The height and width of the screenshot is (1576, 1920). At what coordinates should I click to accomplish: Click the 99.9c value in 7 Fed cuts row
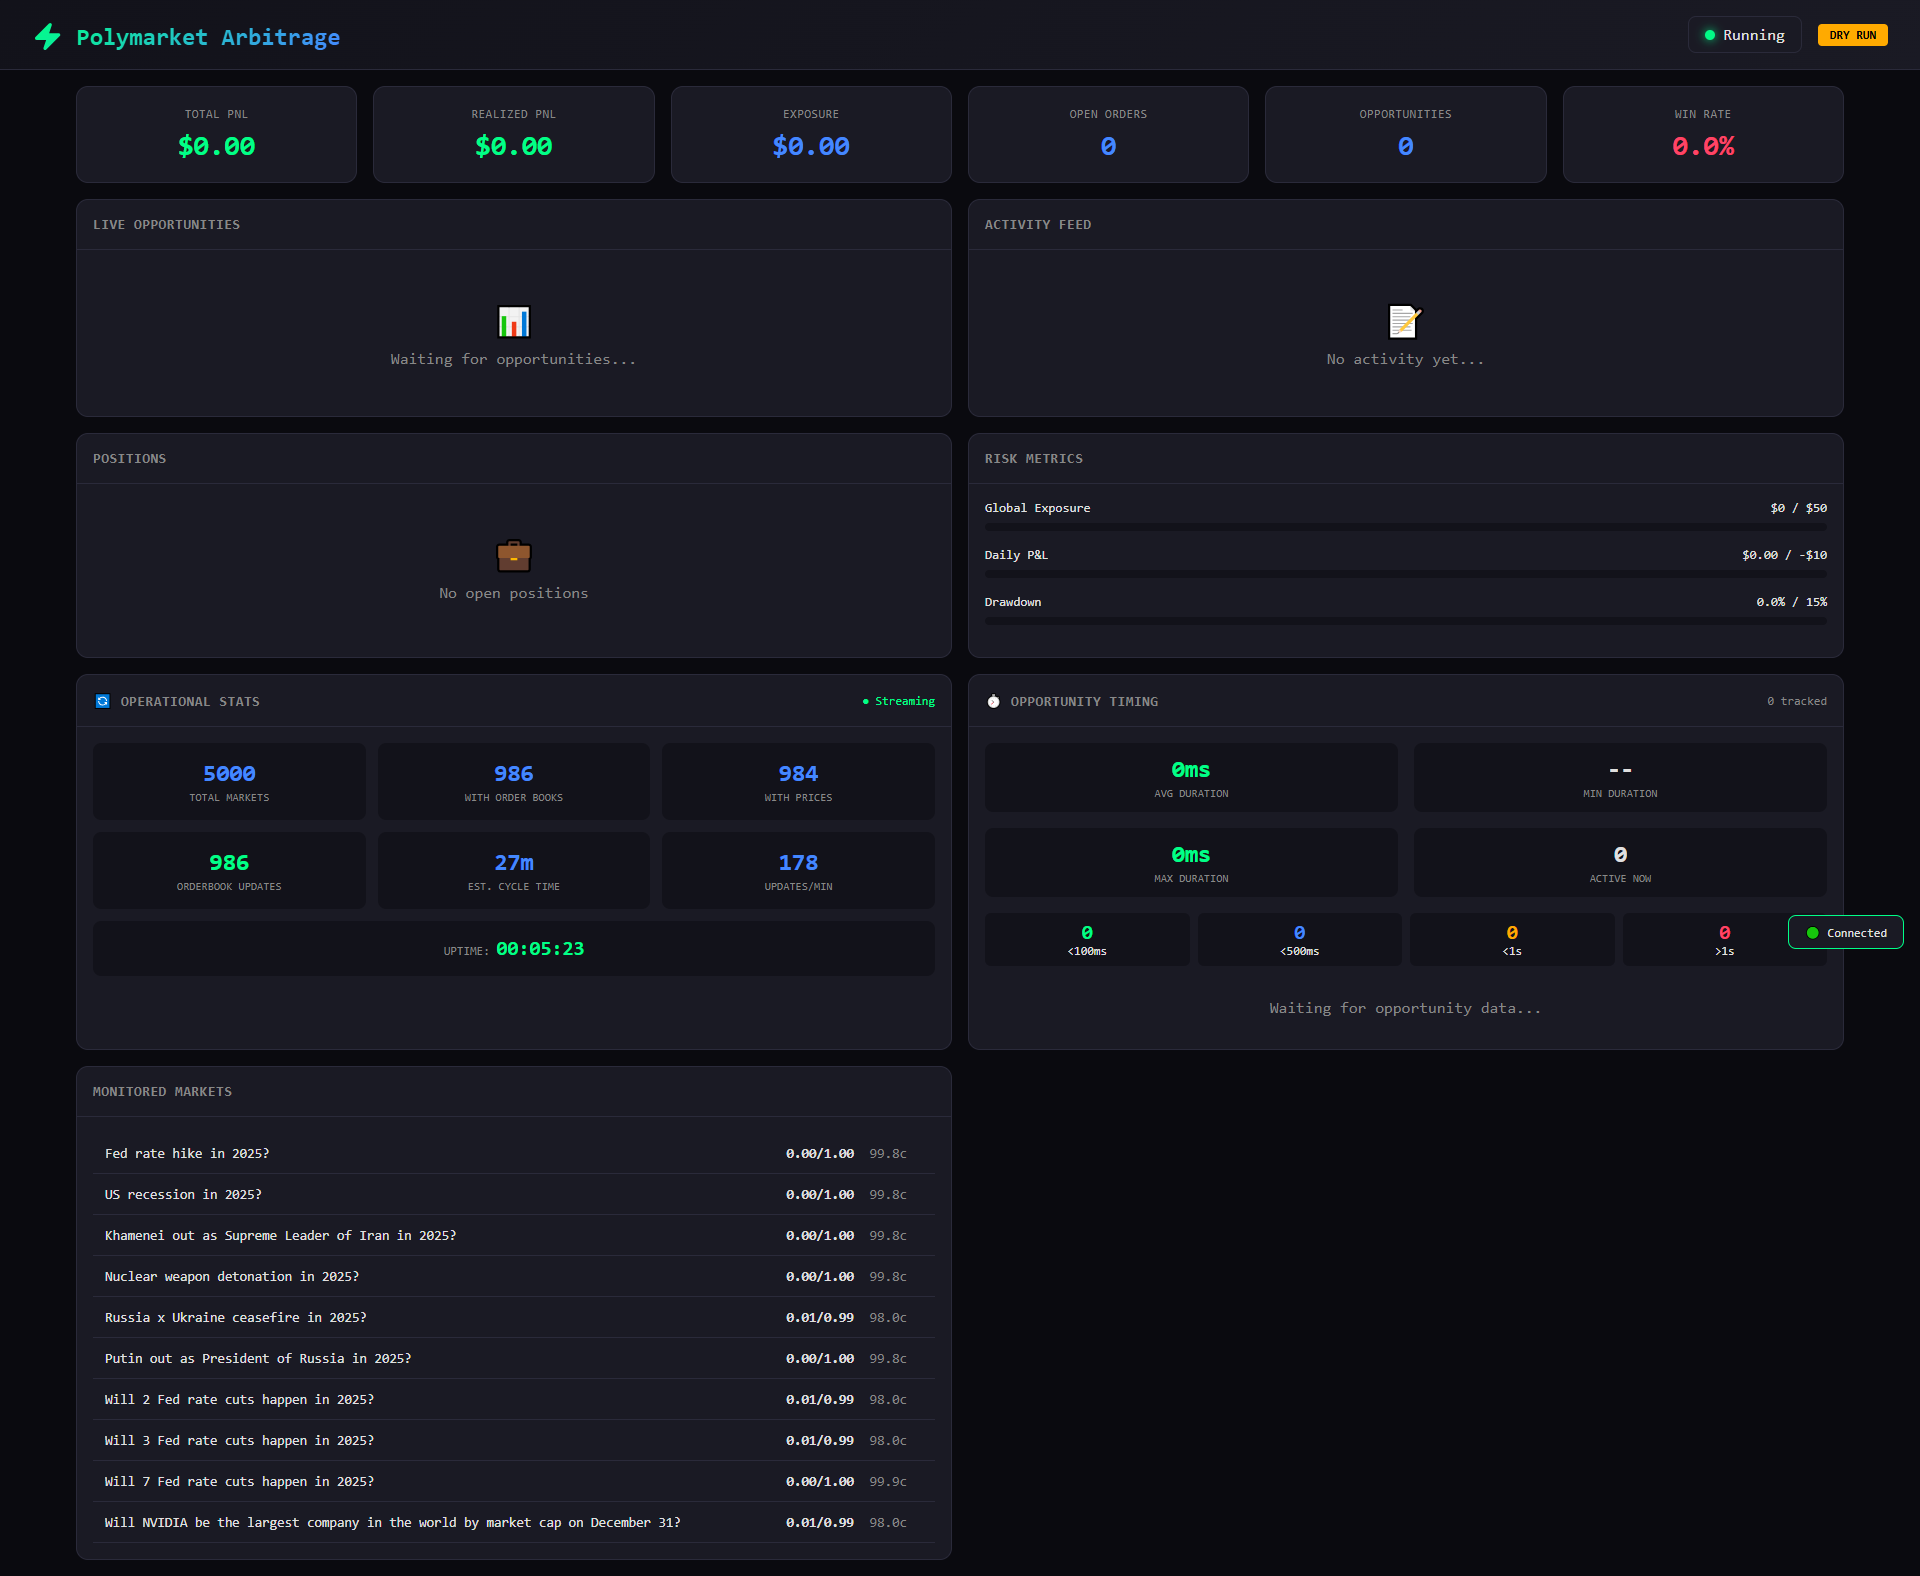point(888,1481)
